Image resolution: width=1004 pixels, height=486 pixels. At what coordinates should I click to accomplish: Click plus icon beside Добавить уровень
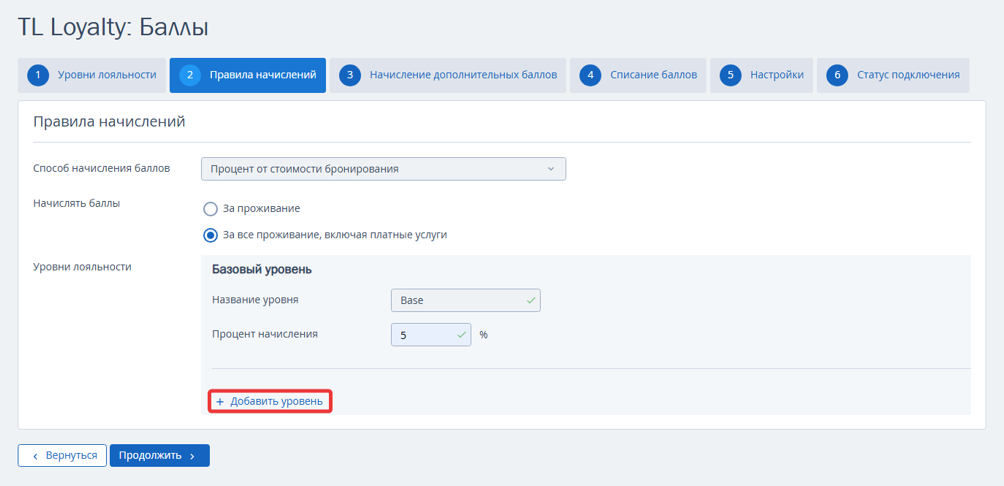pos(220,402)
